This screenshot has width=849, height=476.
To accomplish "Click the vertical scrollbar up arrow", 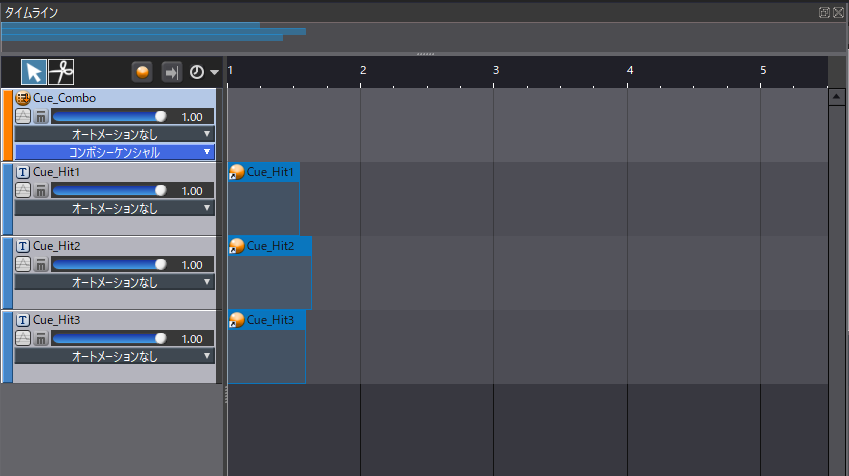I will point(836,97).
